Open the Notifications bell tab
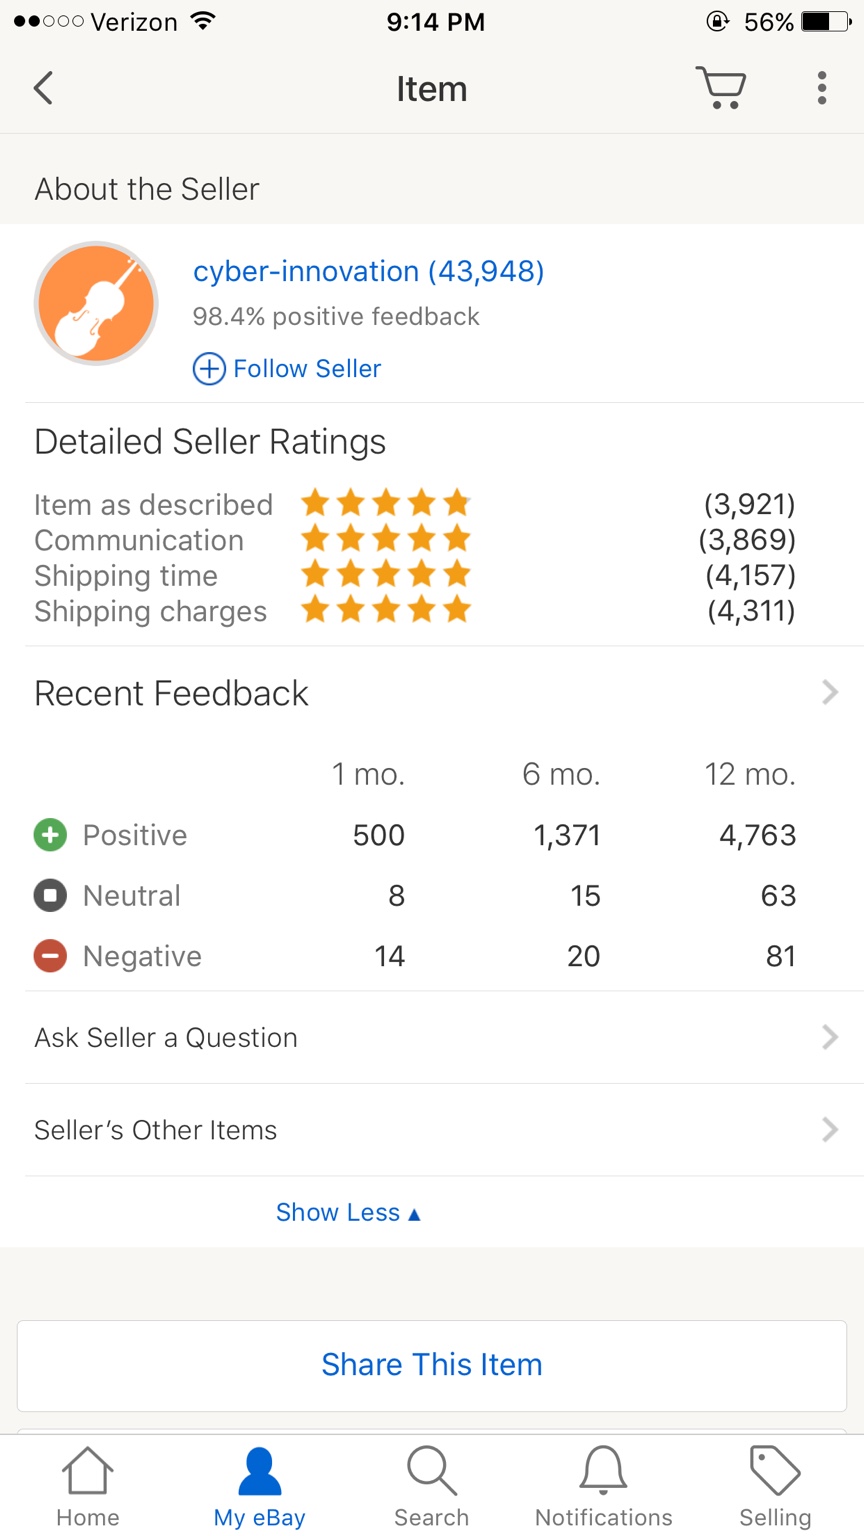Viewport: 864px width, 1536px height. (x=604, y=1488)
